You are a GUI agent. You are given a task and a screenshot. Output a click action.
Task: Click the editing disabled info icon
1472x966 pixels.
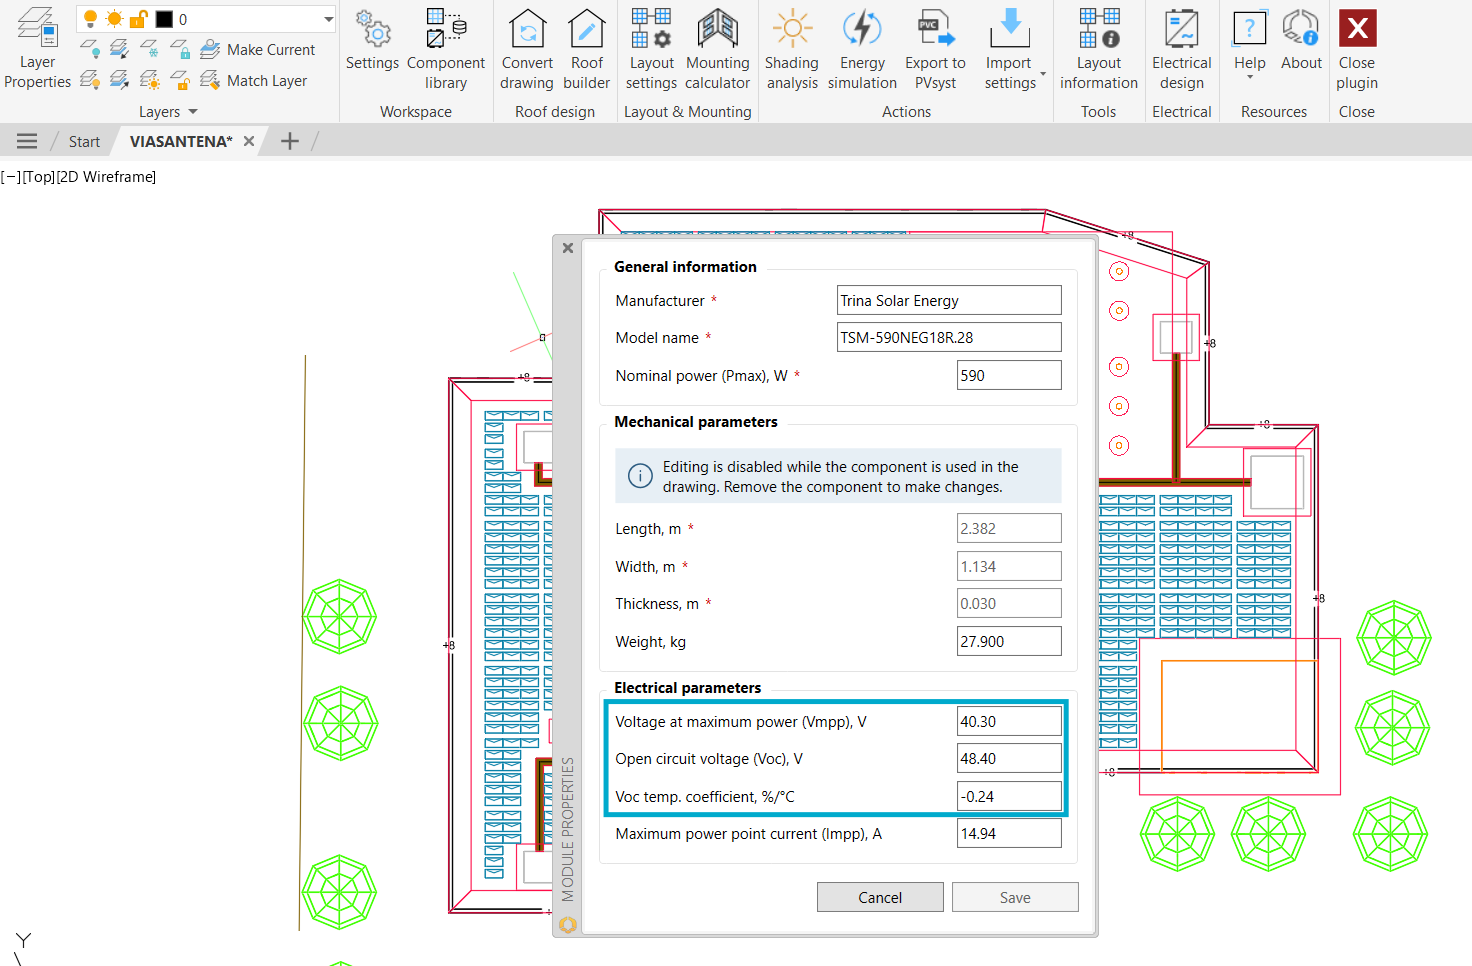pyautogui.click(x=640, y=476)
